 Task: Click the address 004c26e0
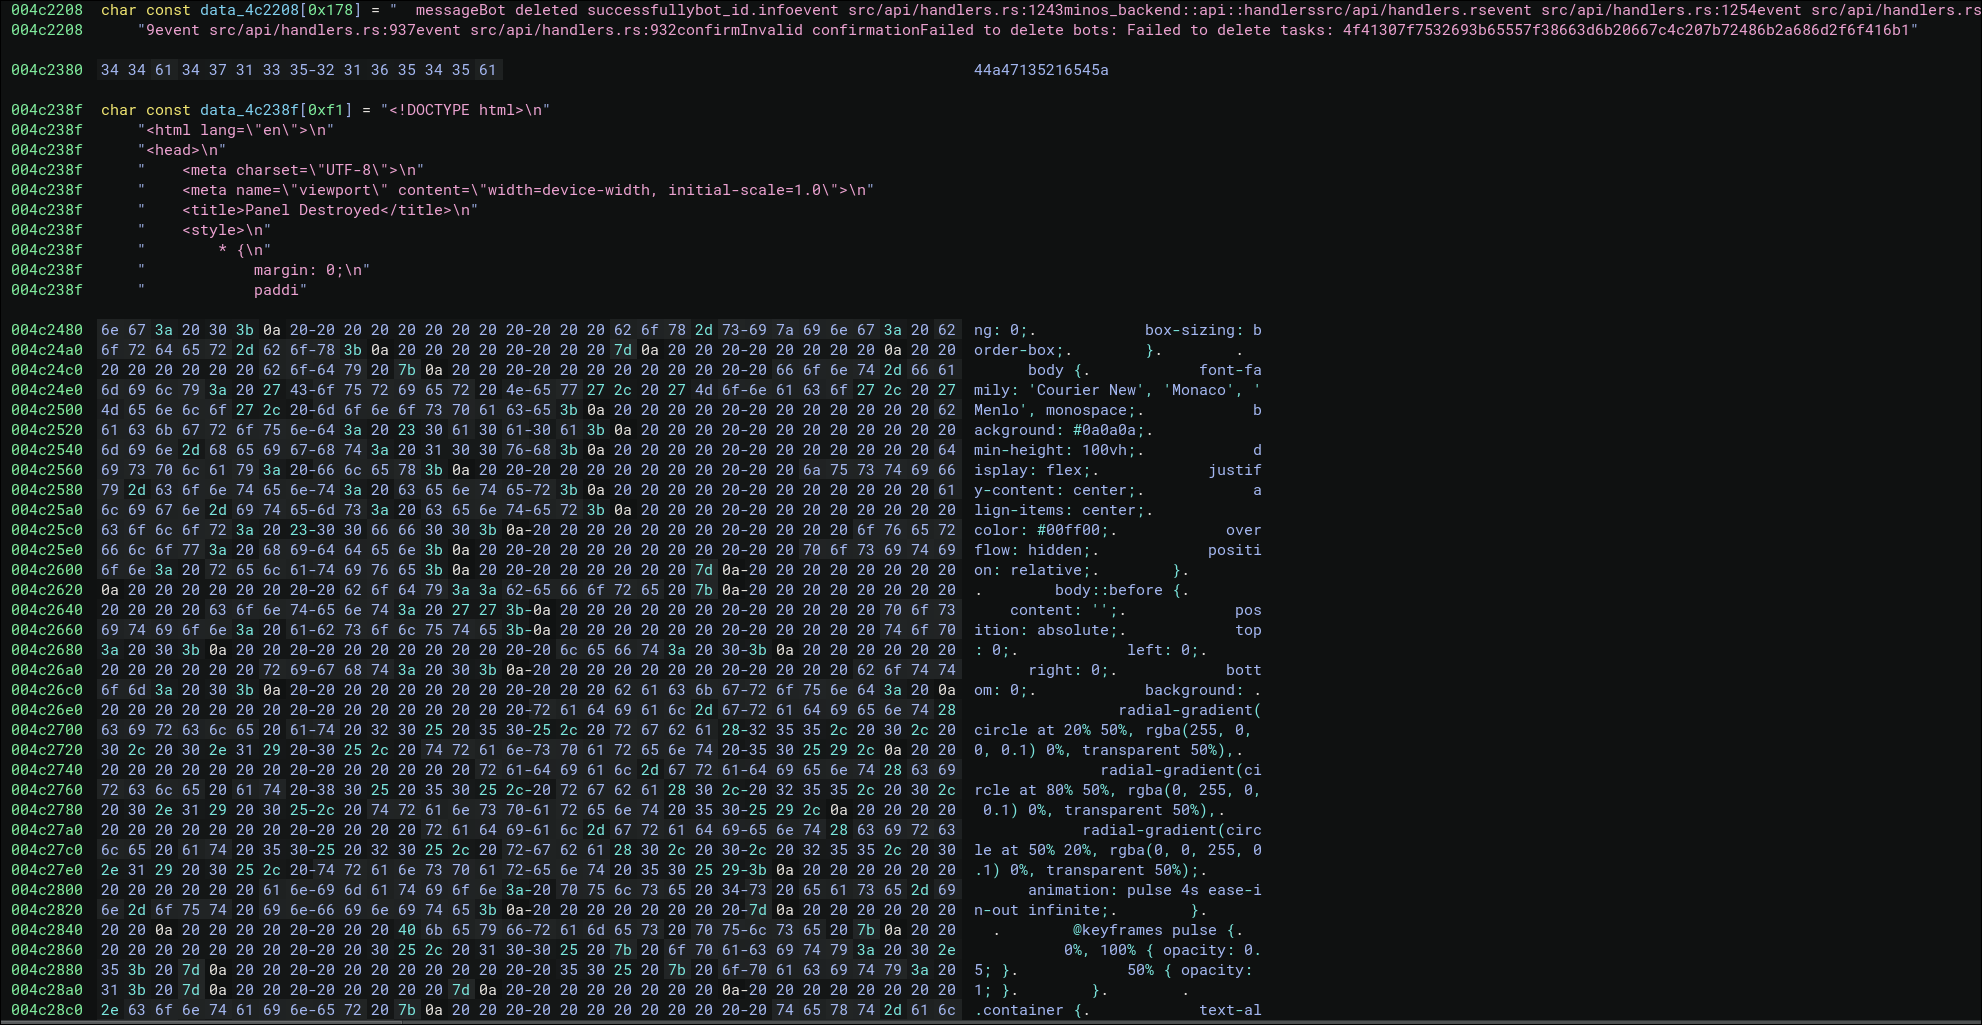click(x=47, y=710)
